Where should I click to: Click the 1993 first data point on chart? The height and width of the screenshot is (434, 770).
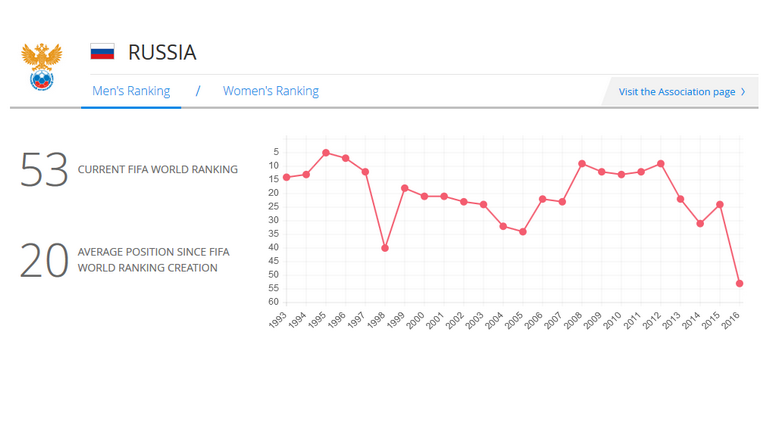coord(287,178)
